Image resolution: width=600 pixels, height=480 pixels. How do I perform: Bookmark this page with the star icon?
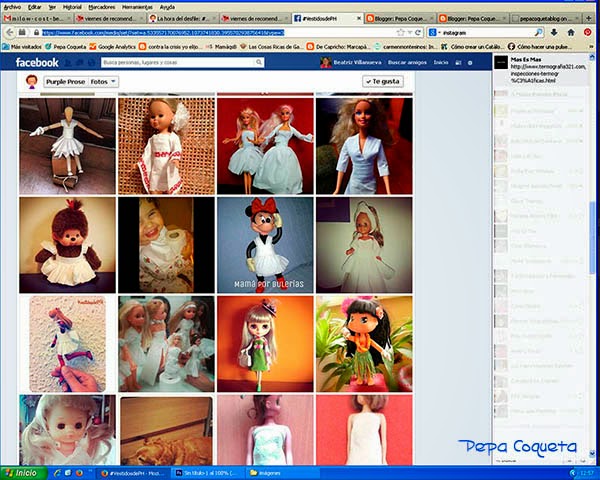pyautogui.click(x=400, y=33)
